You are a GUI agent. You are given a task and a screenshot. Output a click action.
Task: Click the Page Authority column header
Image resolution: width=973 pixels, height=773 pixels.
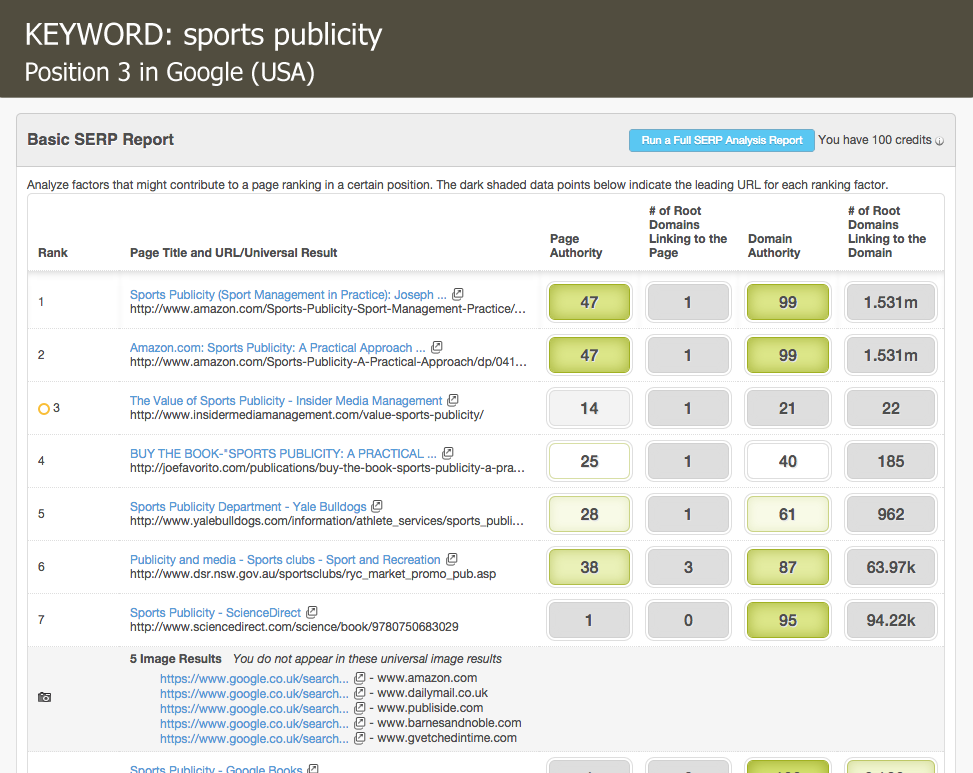tap(576, 246)
